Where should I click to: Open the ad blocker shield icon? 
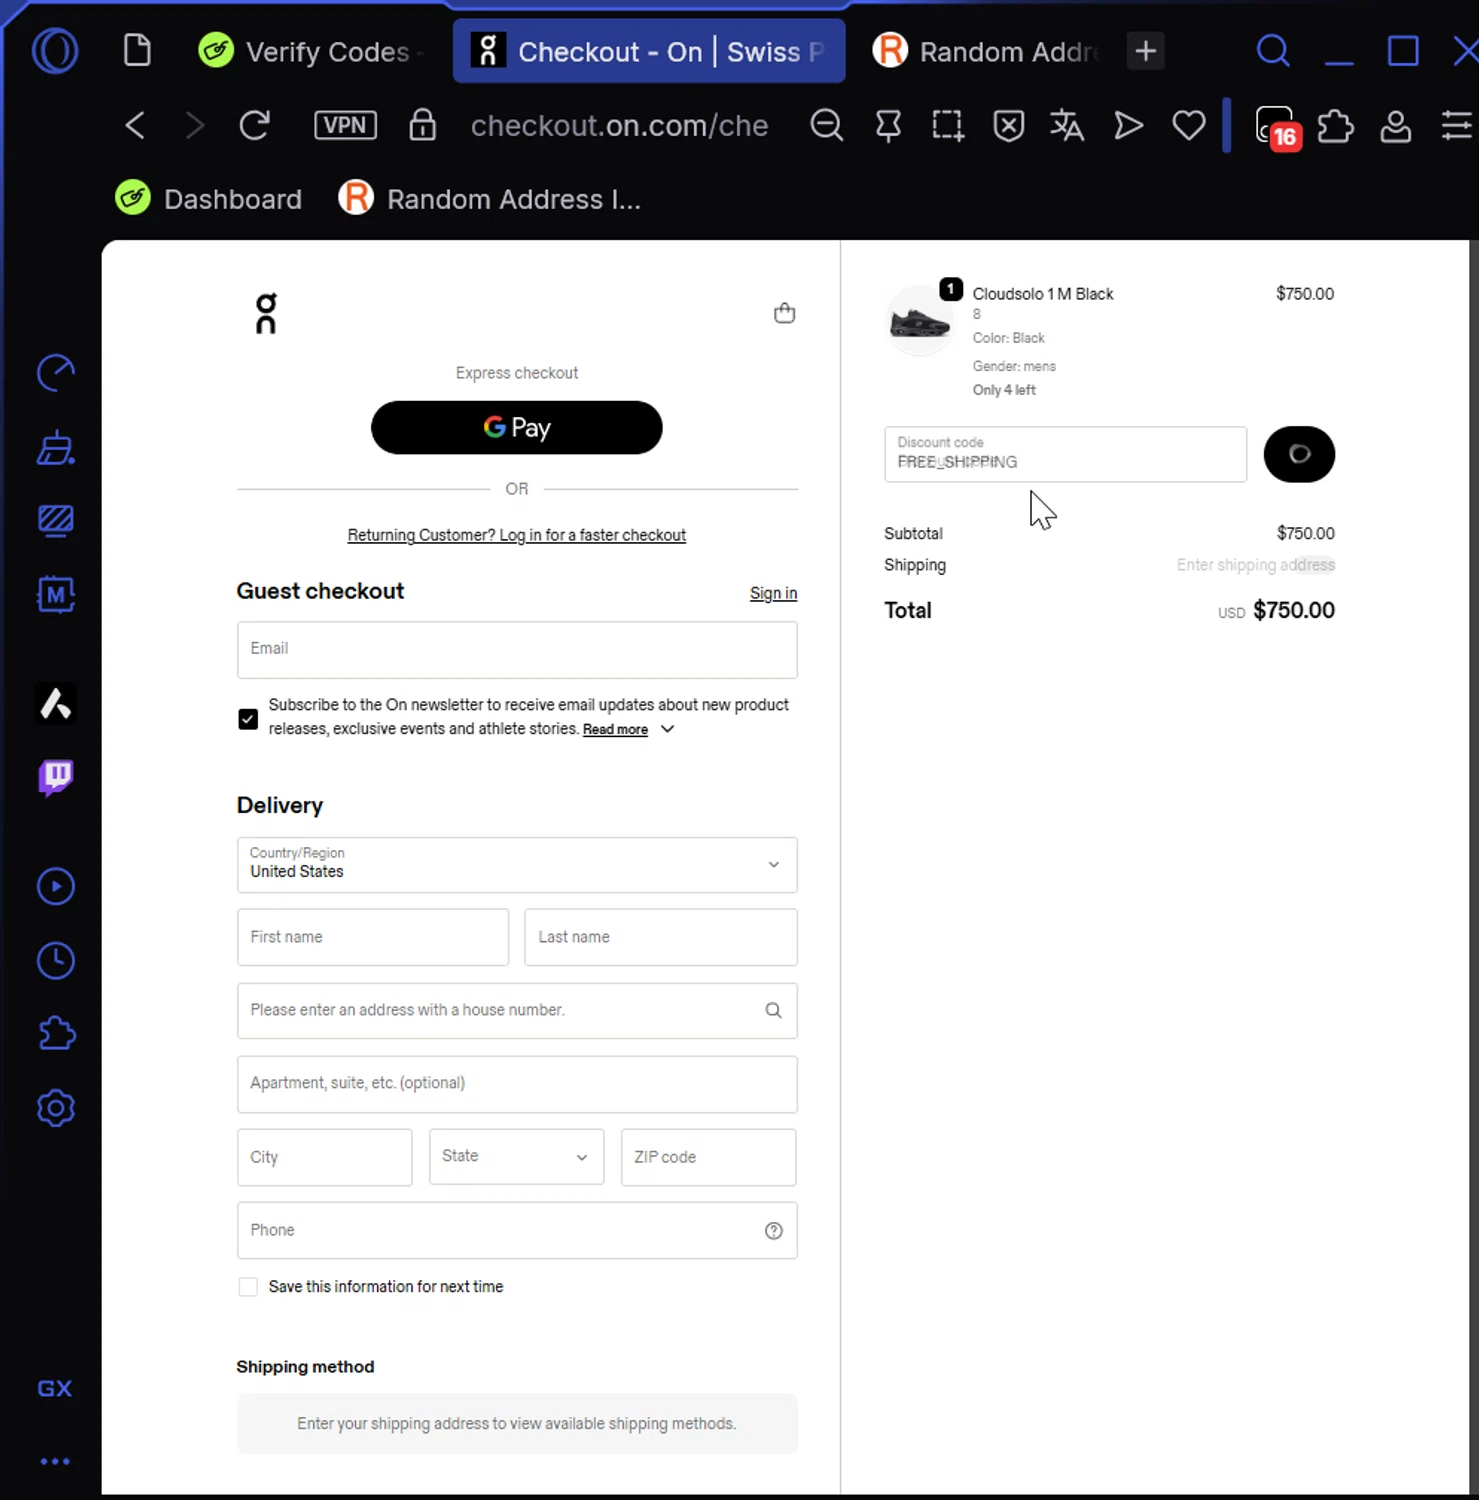click(x=1008, y=126)
